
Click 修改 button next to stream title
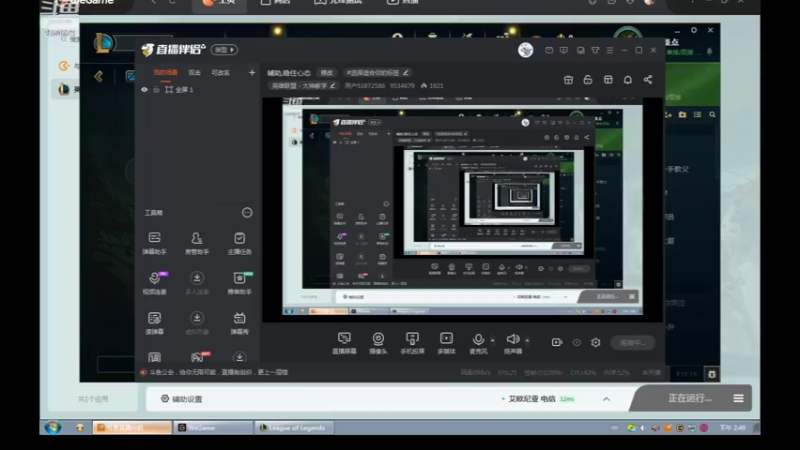click(327, 73)
